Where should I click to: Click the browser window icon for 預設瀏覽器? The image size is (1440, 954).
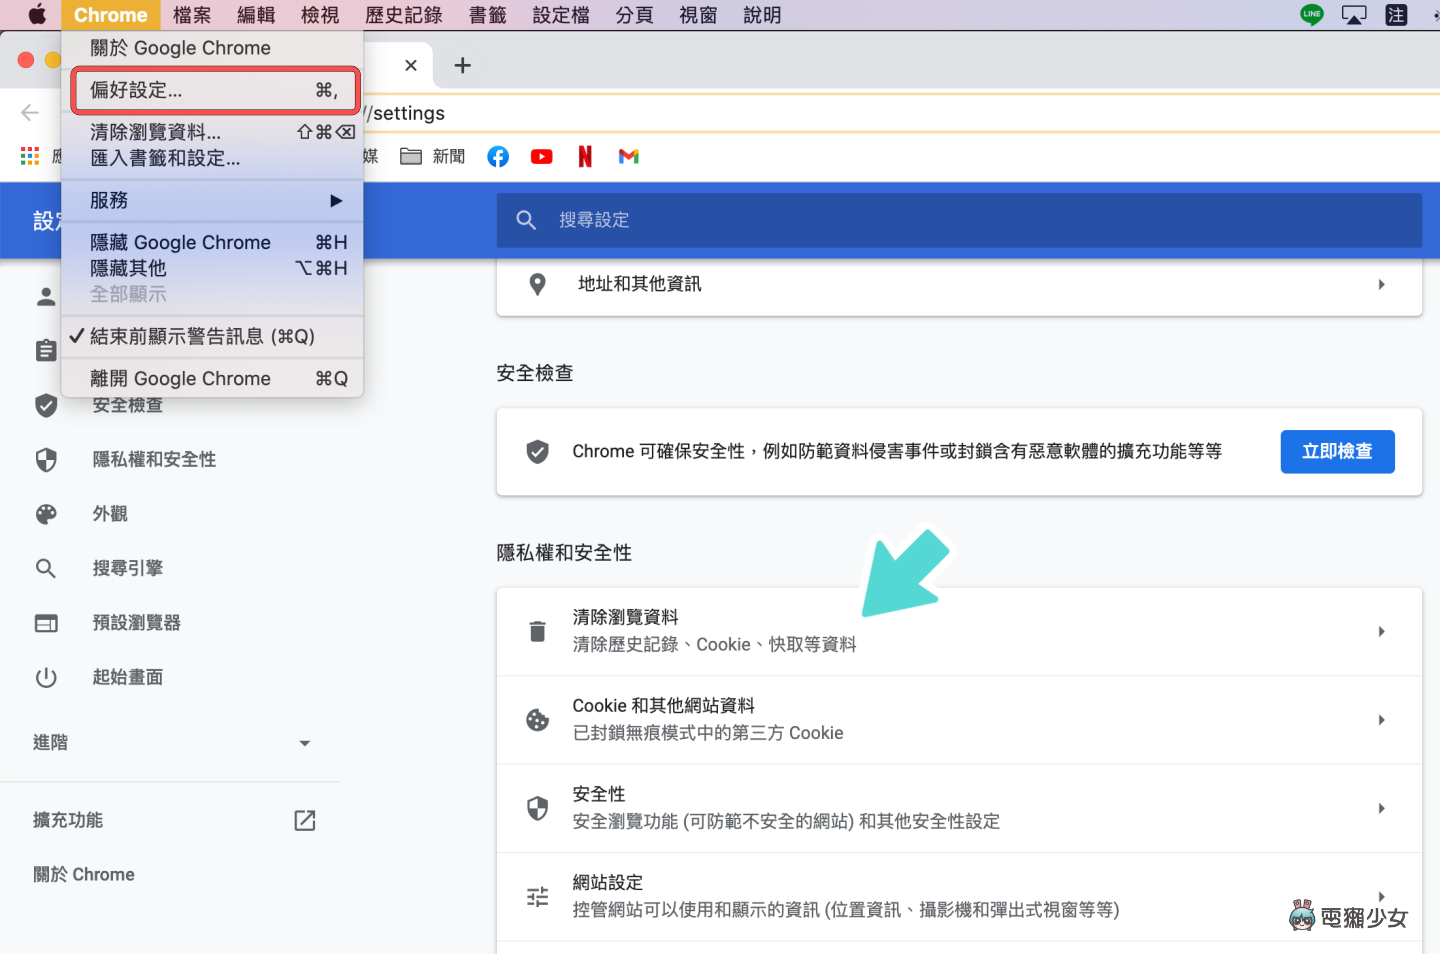(x=46, y=623)
